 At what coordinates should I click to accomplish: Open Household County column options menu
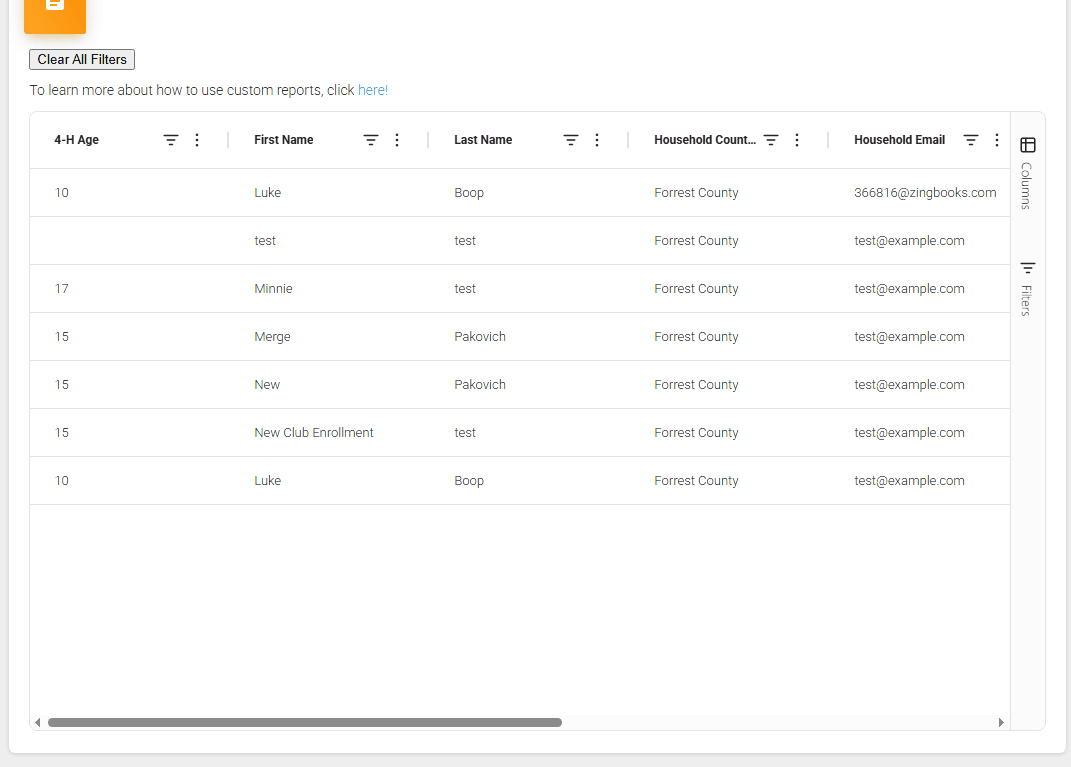[797, 140]
